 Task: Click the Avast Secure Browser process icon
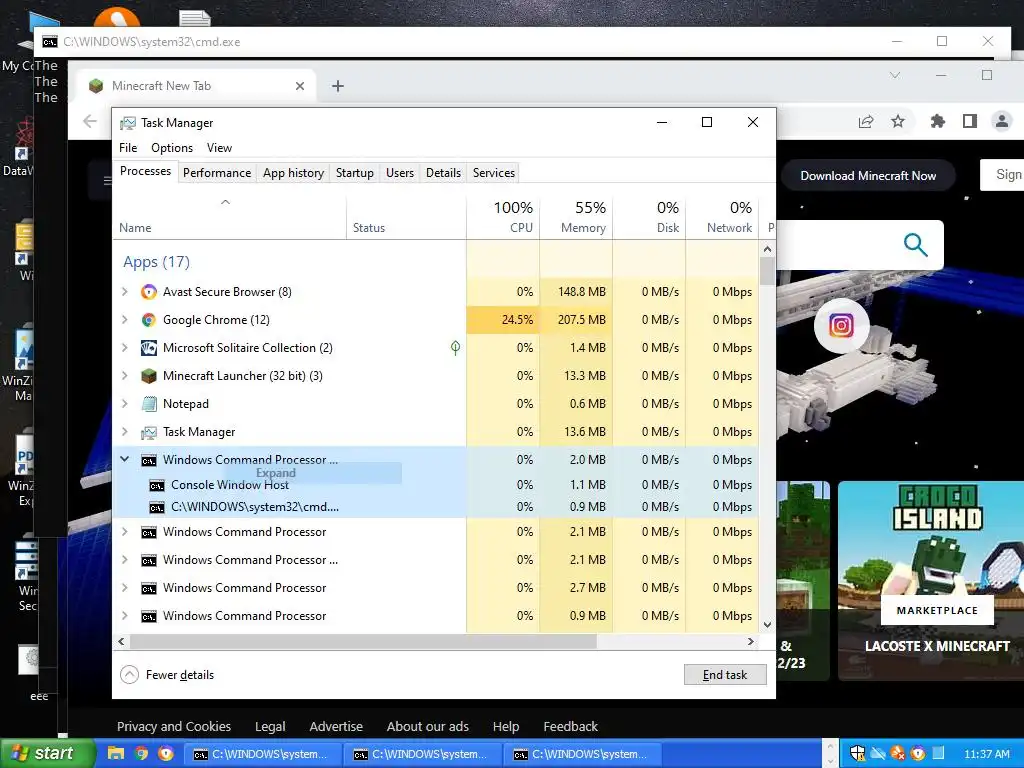(x=149, y=292)
